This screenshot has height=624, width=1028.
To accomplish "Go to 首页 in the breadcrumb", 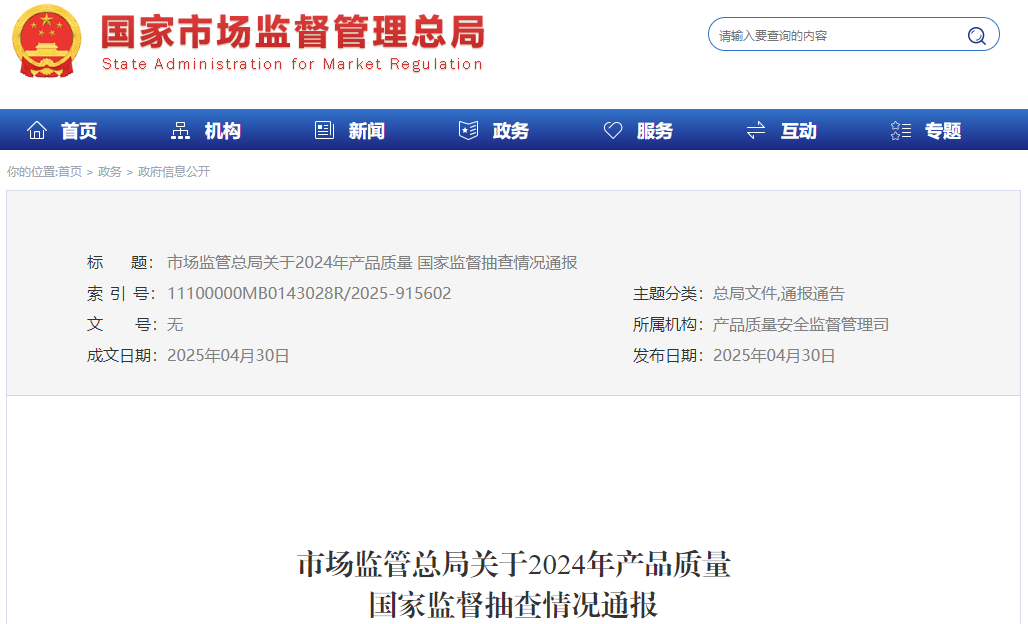I will coord(70,172).
